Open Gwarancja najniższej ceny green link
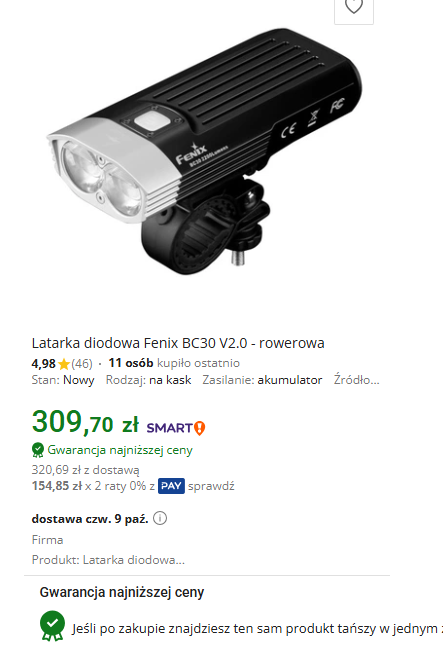 point(120,450)
